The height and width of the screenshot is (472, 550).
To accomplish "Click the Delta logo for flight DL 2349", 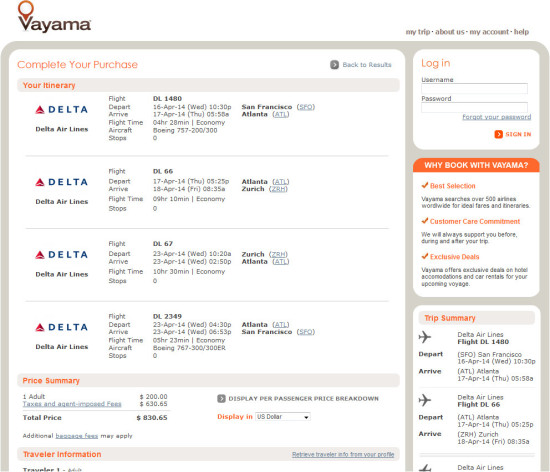I will 61,328.
